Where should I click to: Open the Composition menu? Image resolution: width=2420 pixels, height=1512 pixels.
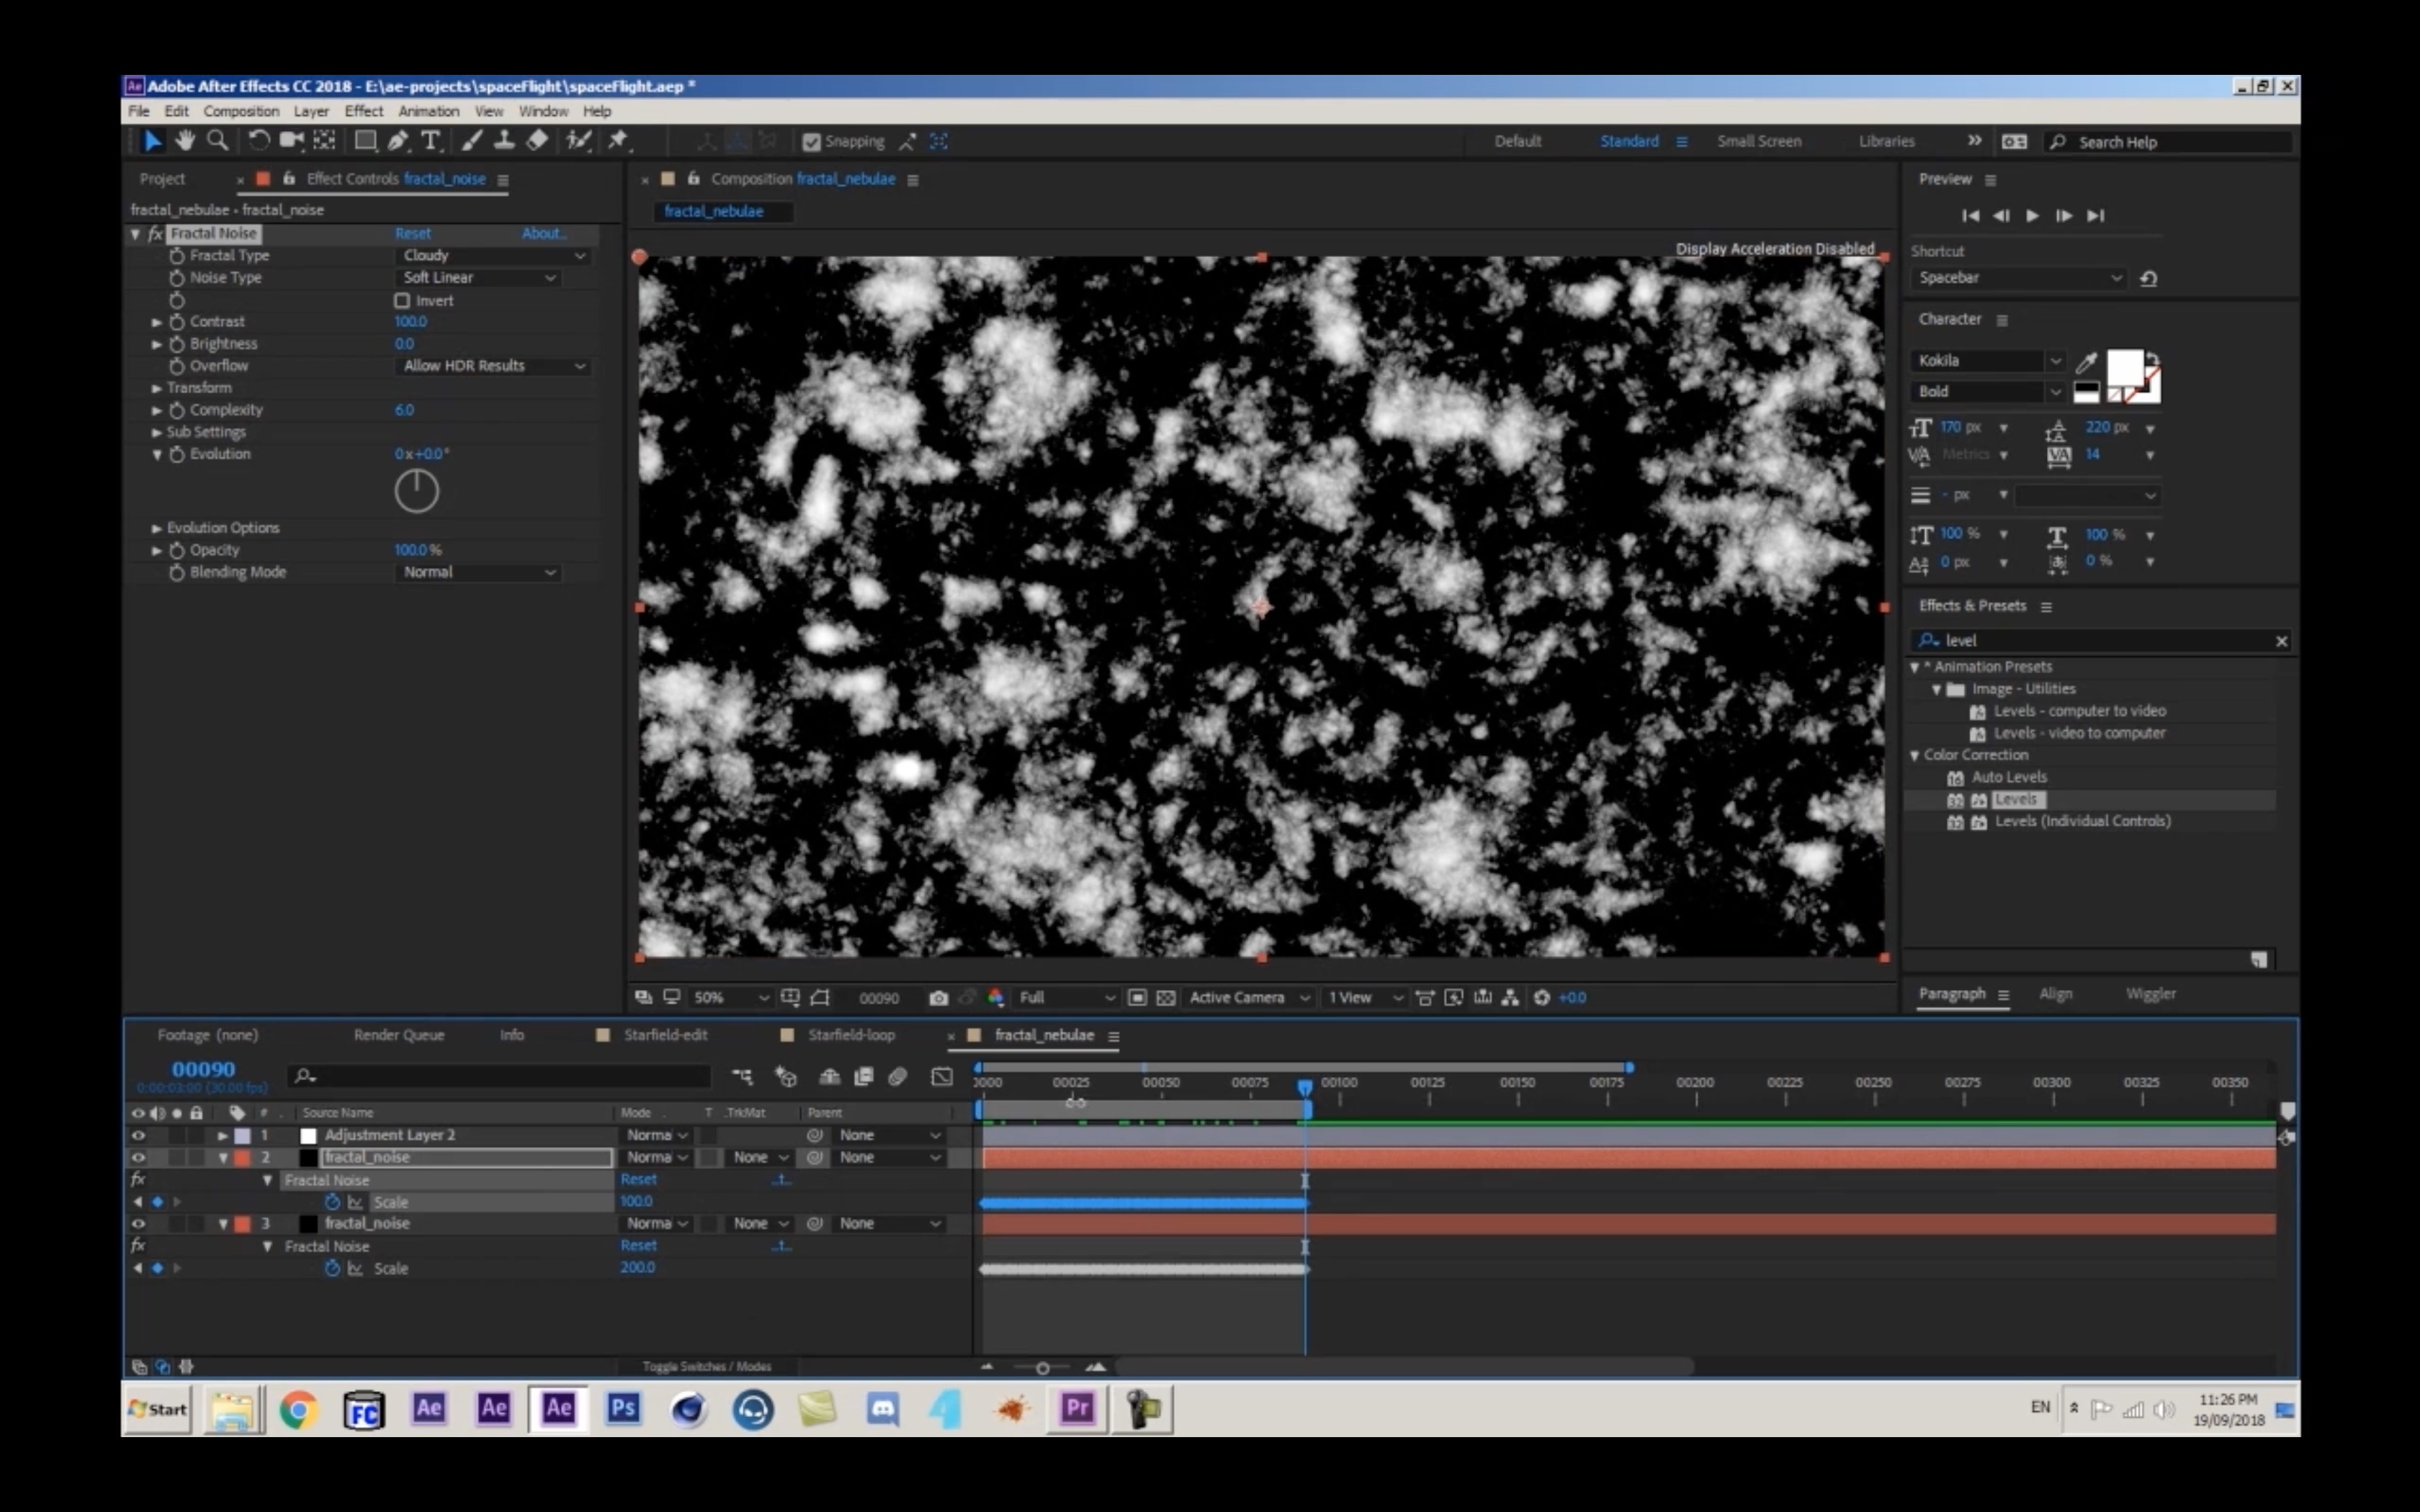pos(241,111)
